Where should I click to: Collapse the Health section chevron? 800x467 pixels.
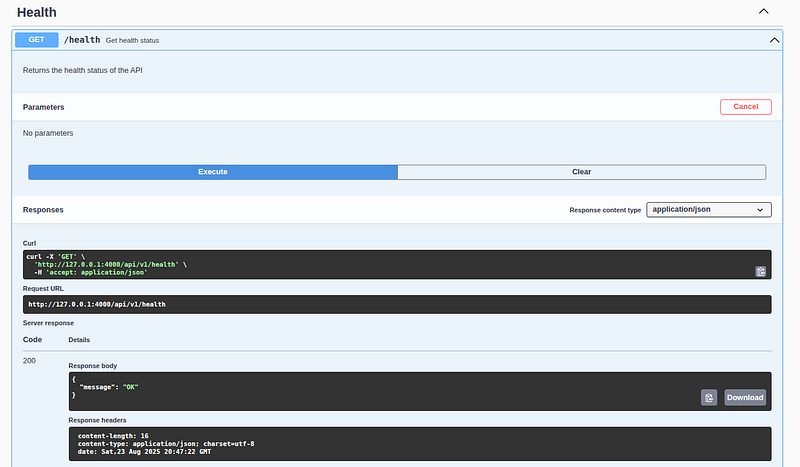tap(763, 11)
